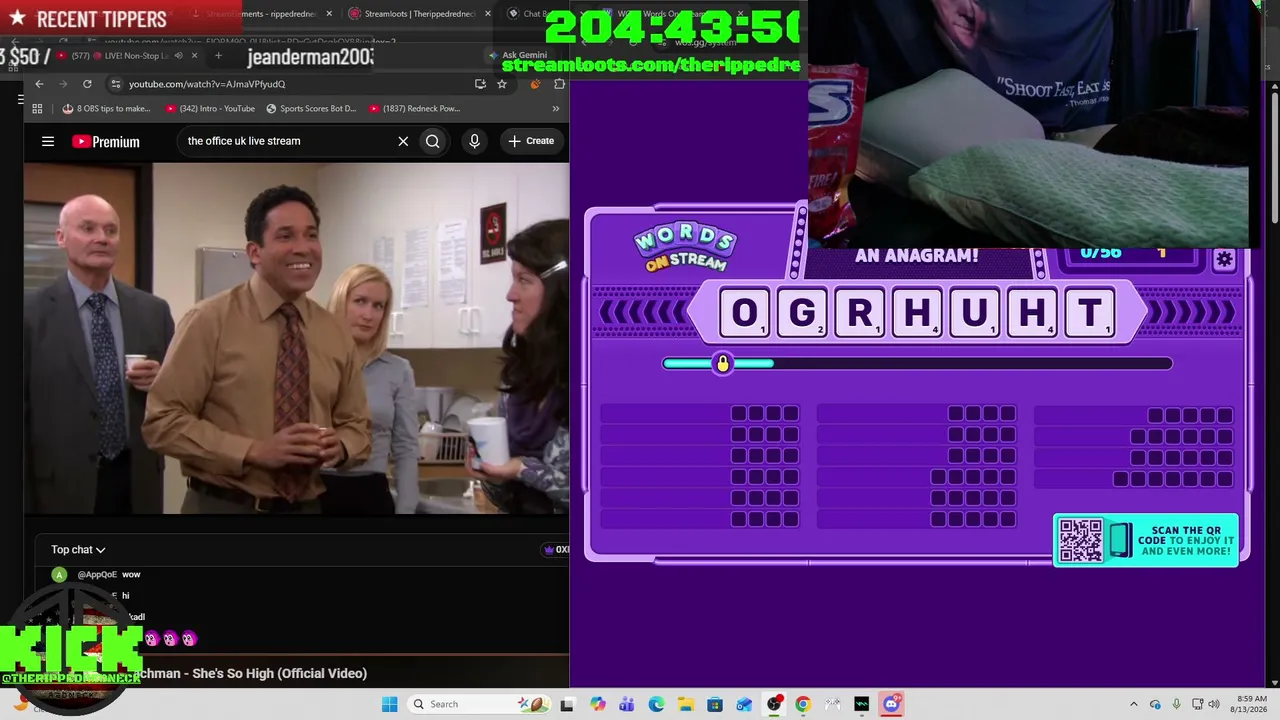Expand the Top chat dropdown
The height and width of the screenshot is (720, 1280).
78,549
